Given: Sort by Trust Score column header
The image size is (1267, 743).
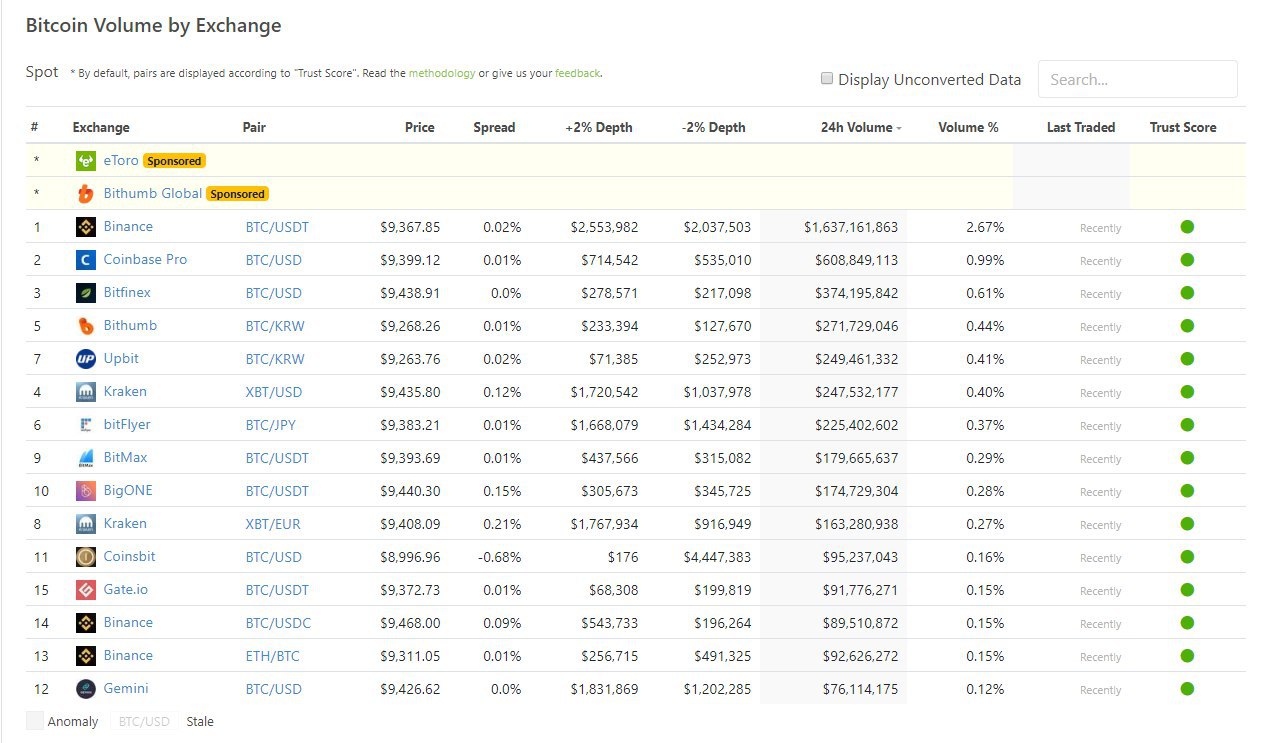Looking at the screenshot, I should pos(1183,127).
